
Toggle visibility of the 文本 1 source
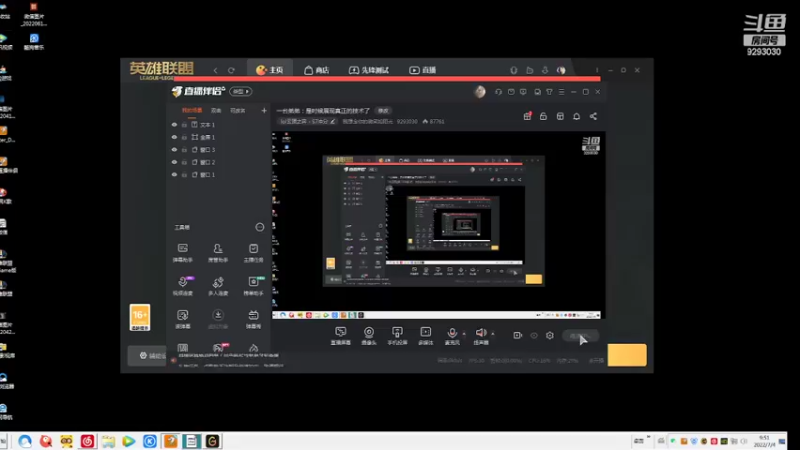(x=174, y=124)
